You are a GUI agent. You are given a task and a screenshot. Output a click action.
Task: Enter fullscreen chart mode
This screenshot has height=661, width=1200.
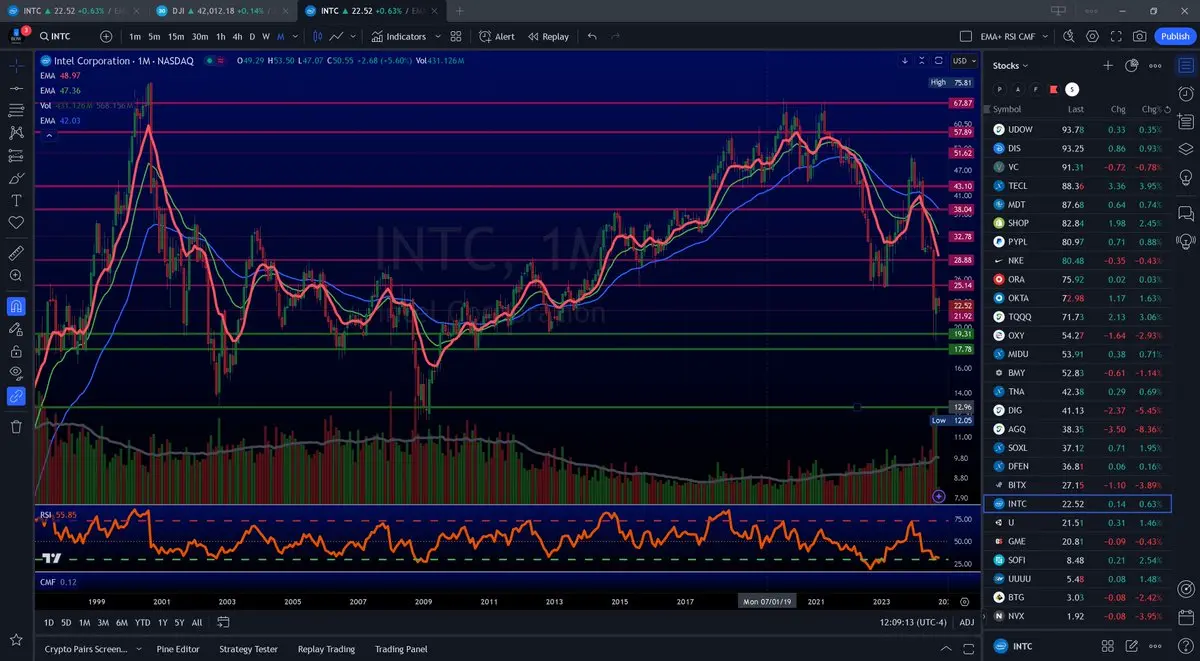(x=1116, y=36)
